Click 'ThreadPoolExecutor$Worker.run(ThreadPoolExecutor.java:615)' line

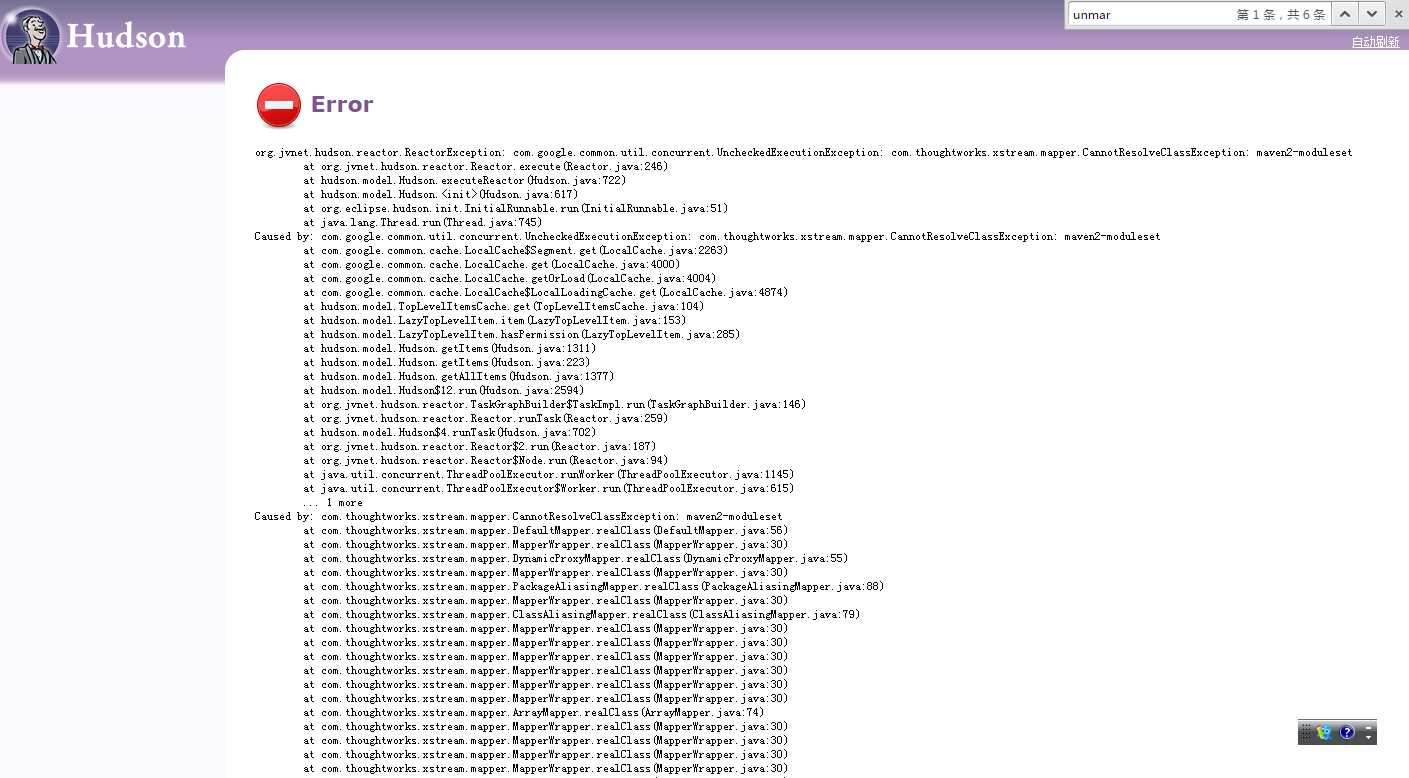(549, 489)
